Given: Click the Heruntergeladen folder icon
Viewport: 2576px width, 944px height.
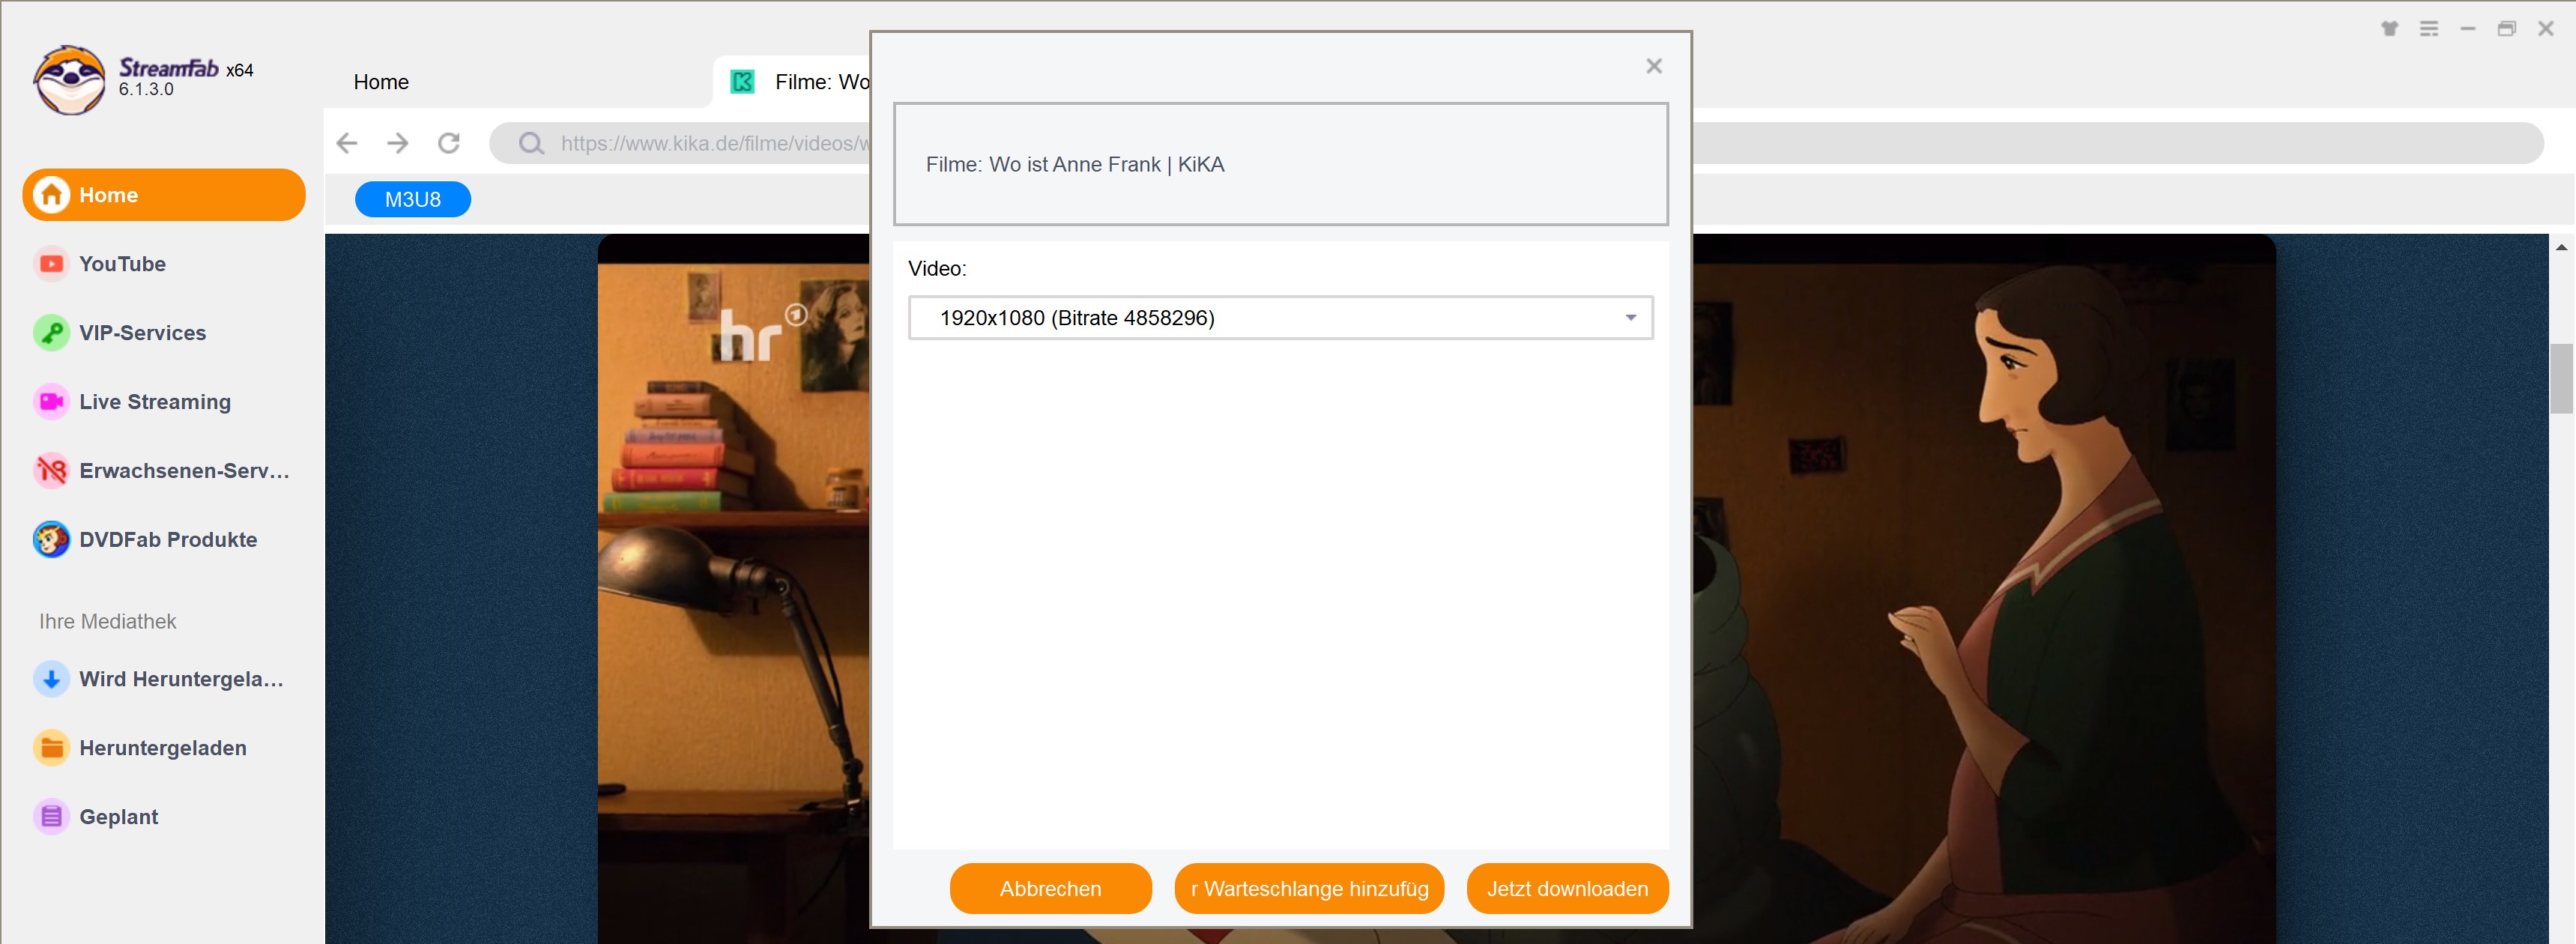Looking at the screenshot, I should pyautogui.click(x=51, y=748).
